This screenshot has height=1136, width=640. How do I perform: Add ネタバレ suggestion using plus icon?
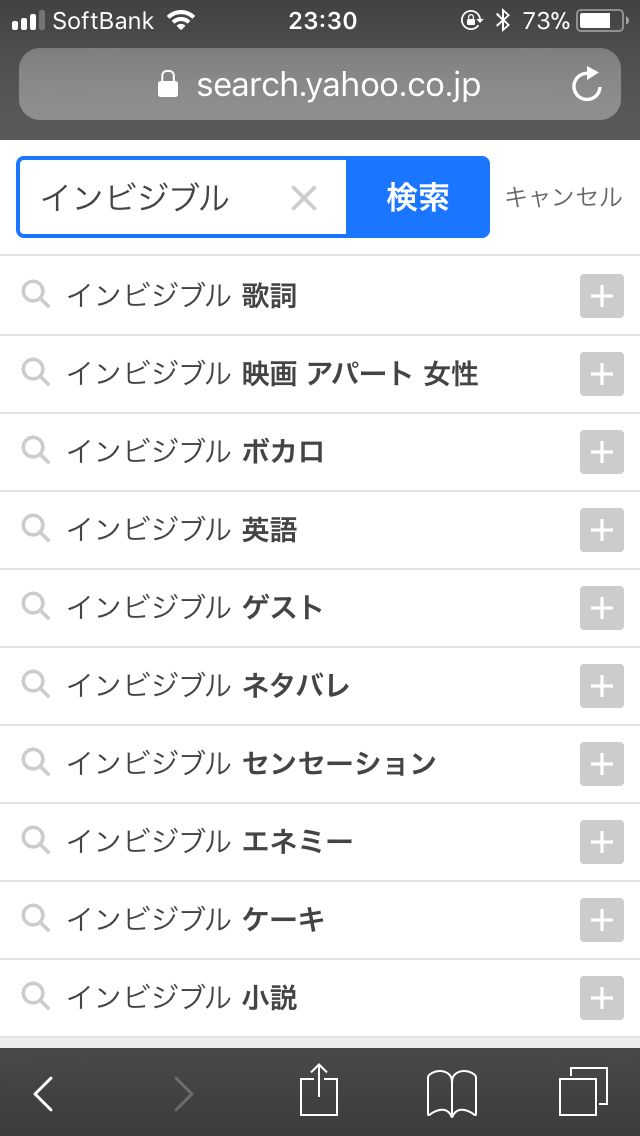coord(601,687)
